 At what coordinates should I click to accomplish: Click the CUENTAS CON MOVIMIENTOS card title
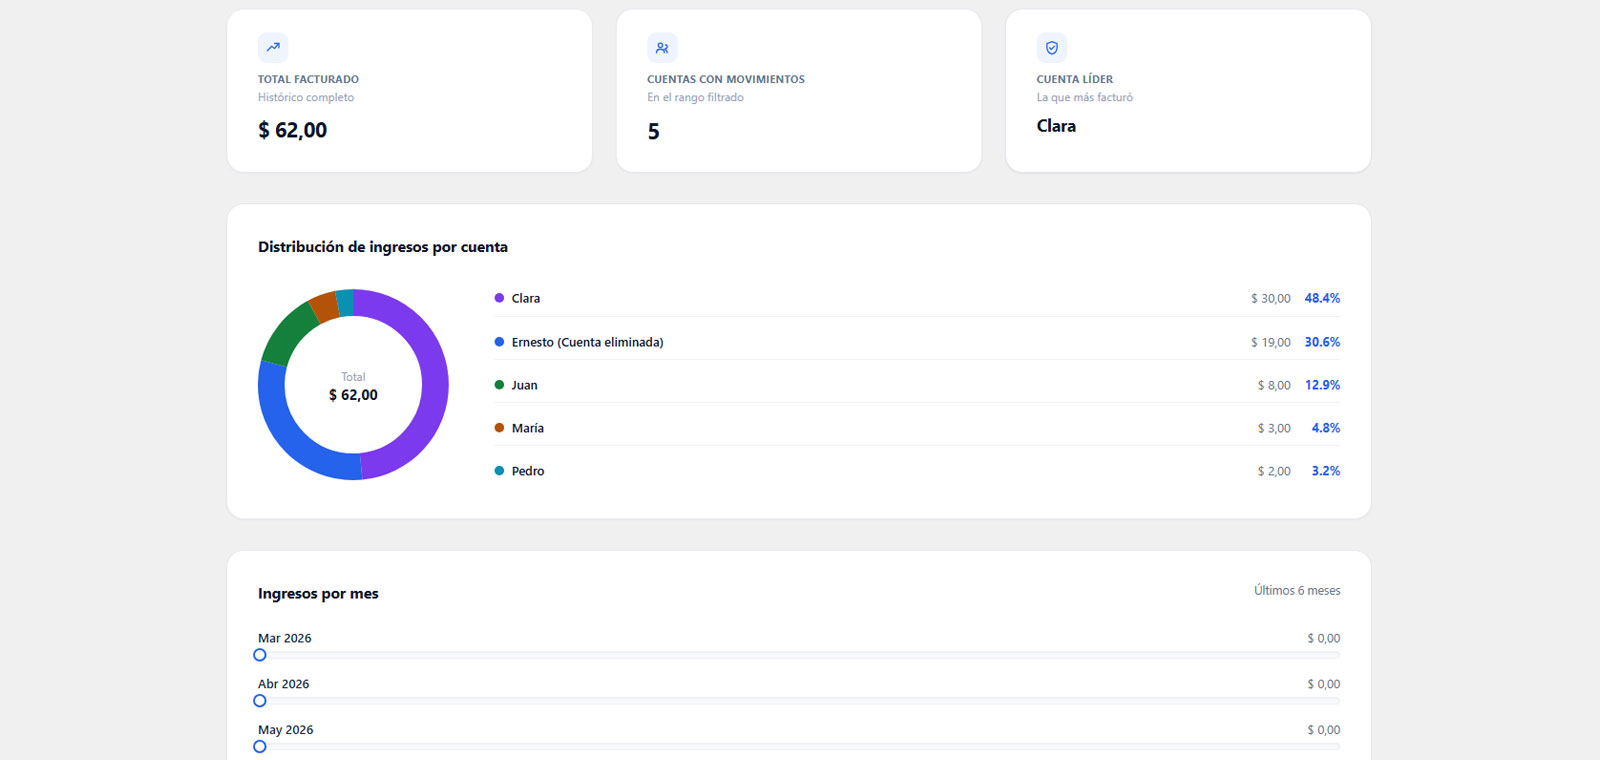pyautogui.click(x=726, y=79)
